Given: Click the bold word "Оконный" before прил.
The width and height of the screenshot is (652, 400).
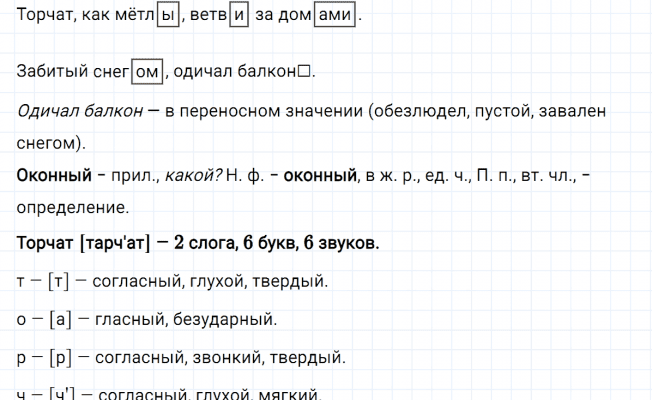Looking at the screenshot, I should tap(51, 177).
